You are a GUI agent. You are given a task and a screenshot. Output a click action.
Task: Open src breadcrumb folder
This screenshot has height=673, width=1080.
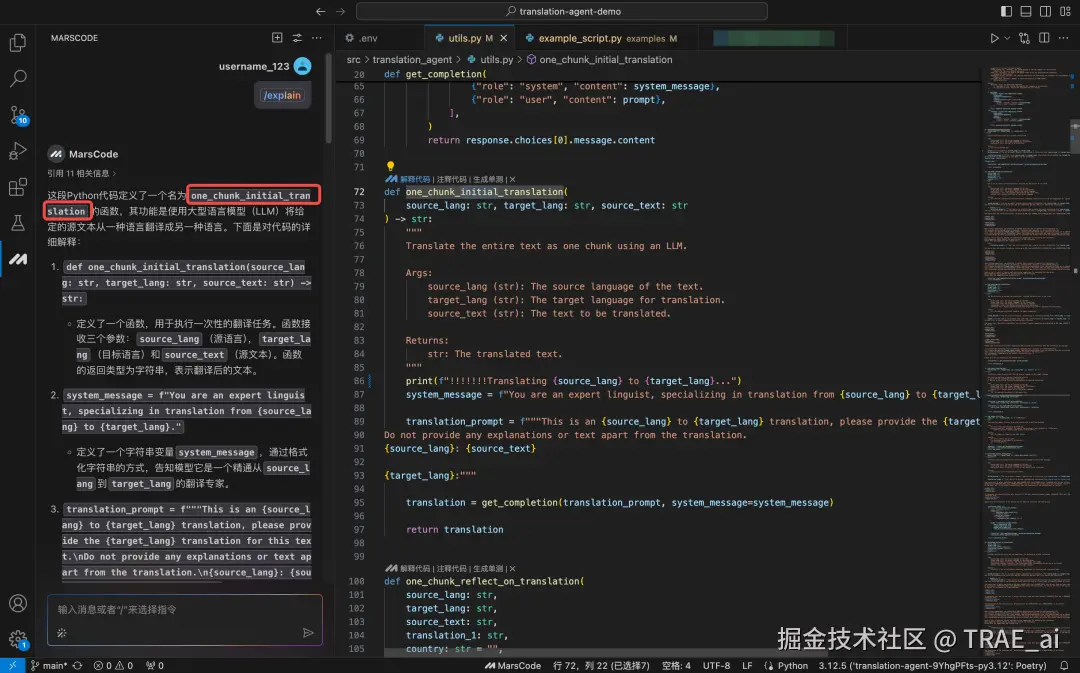tap(353, 60)
